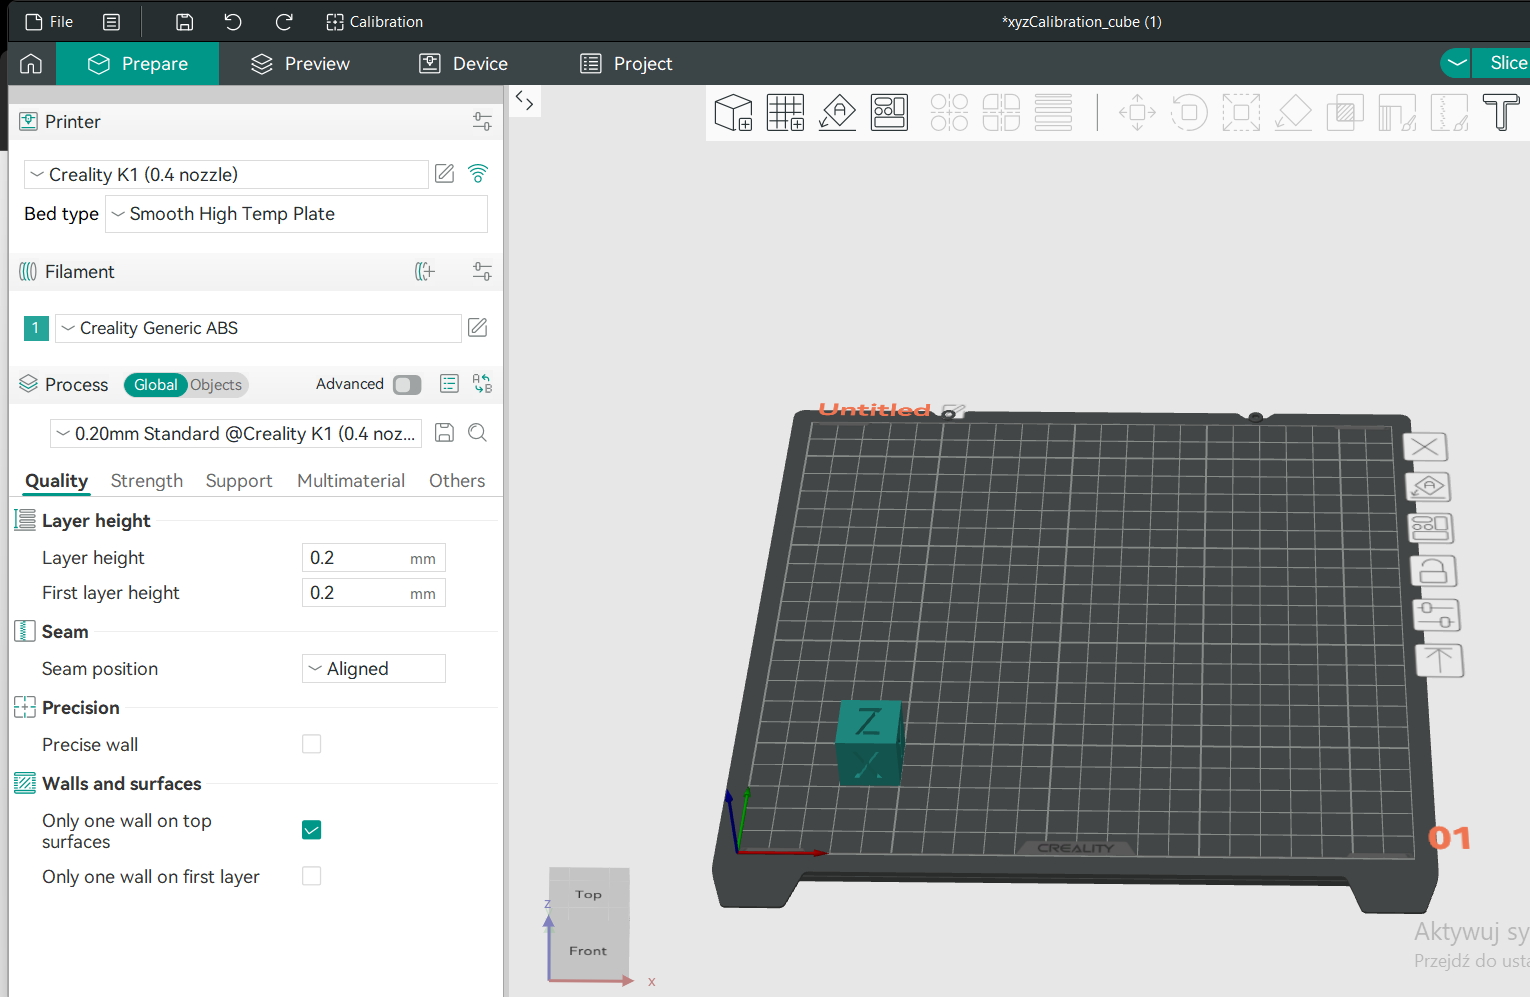The image size is (1530, 997).
Task: Enable the Precise wall checkbox
Action: pos(312,744)
